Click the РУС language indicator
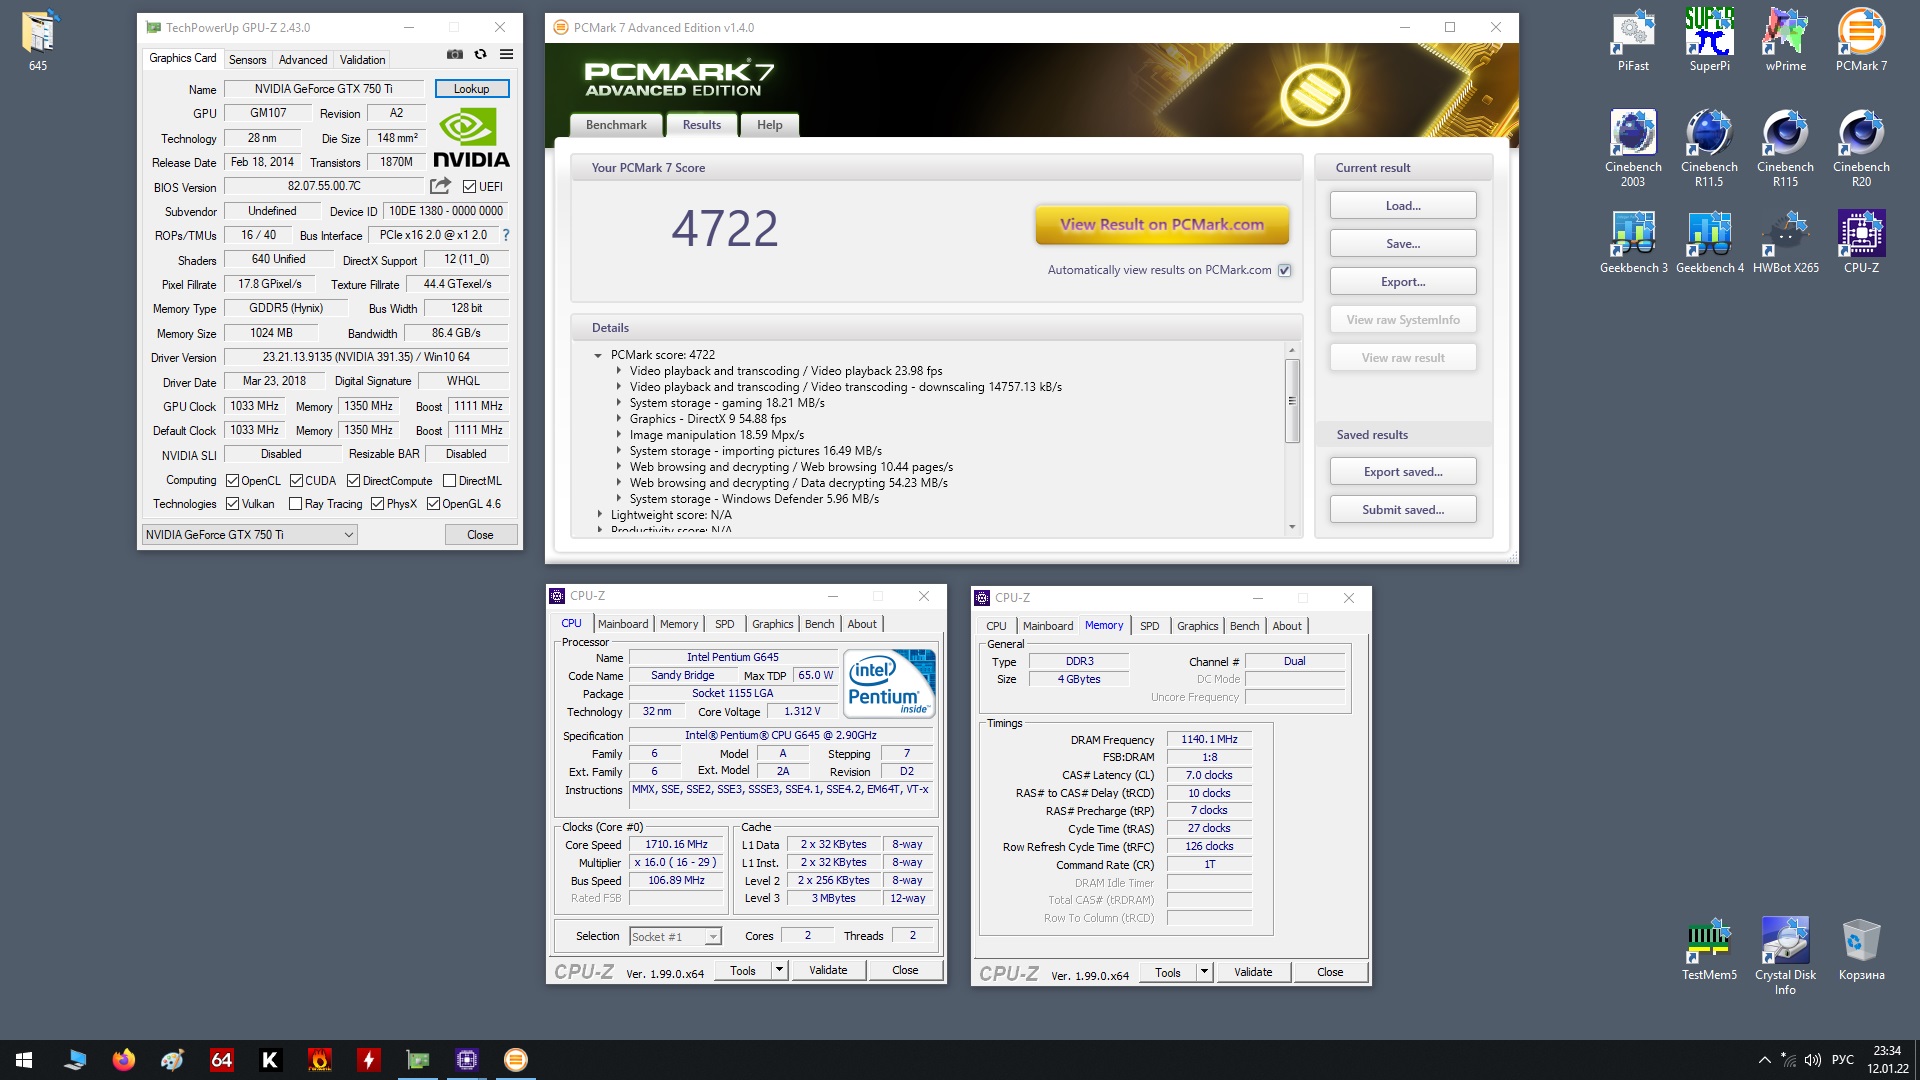Viewport: 1920px width, 1080px height. 1843,1060
